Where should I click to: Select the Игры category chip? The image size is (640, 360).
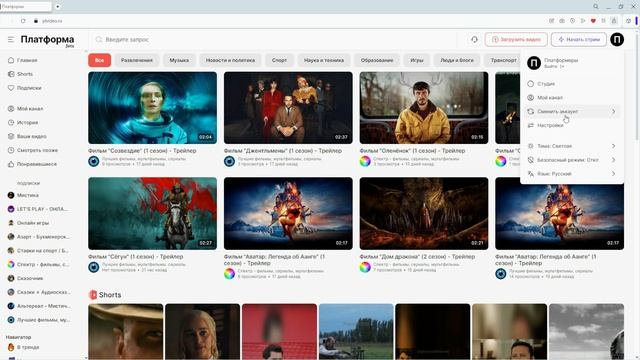[x=417, y=60]
